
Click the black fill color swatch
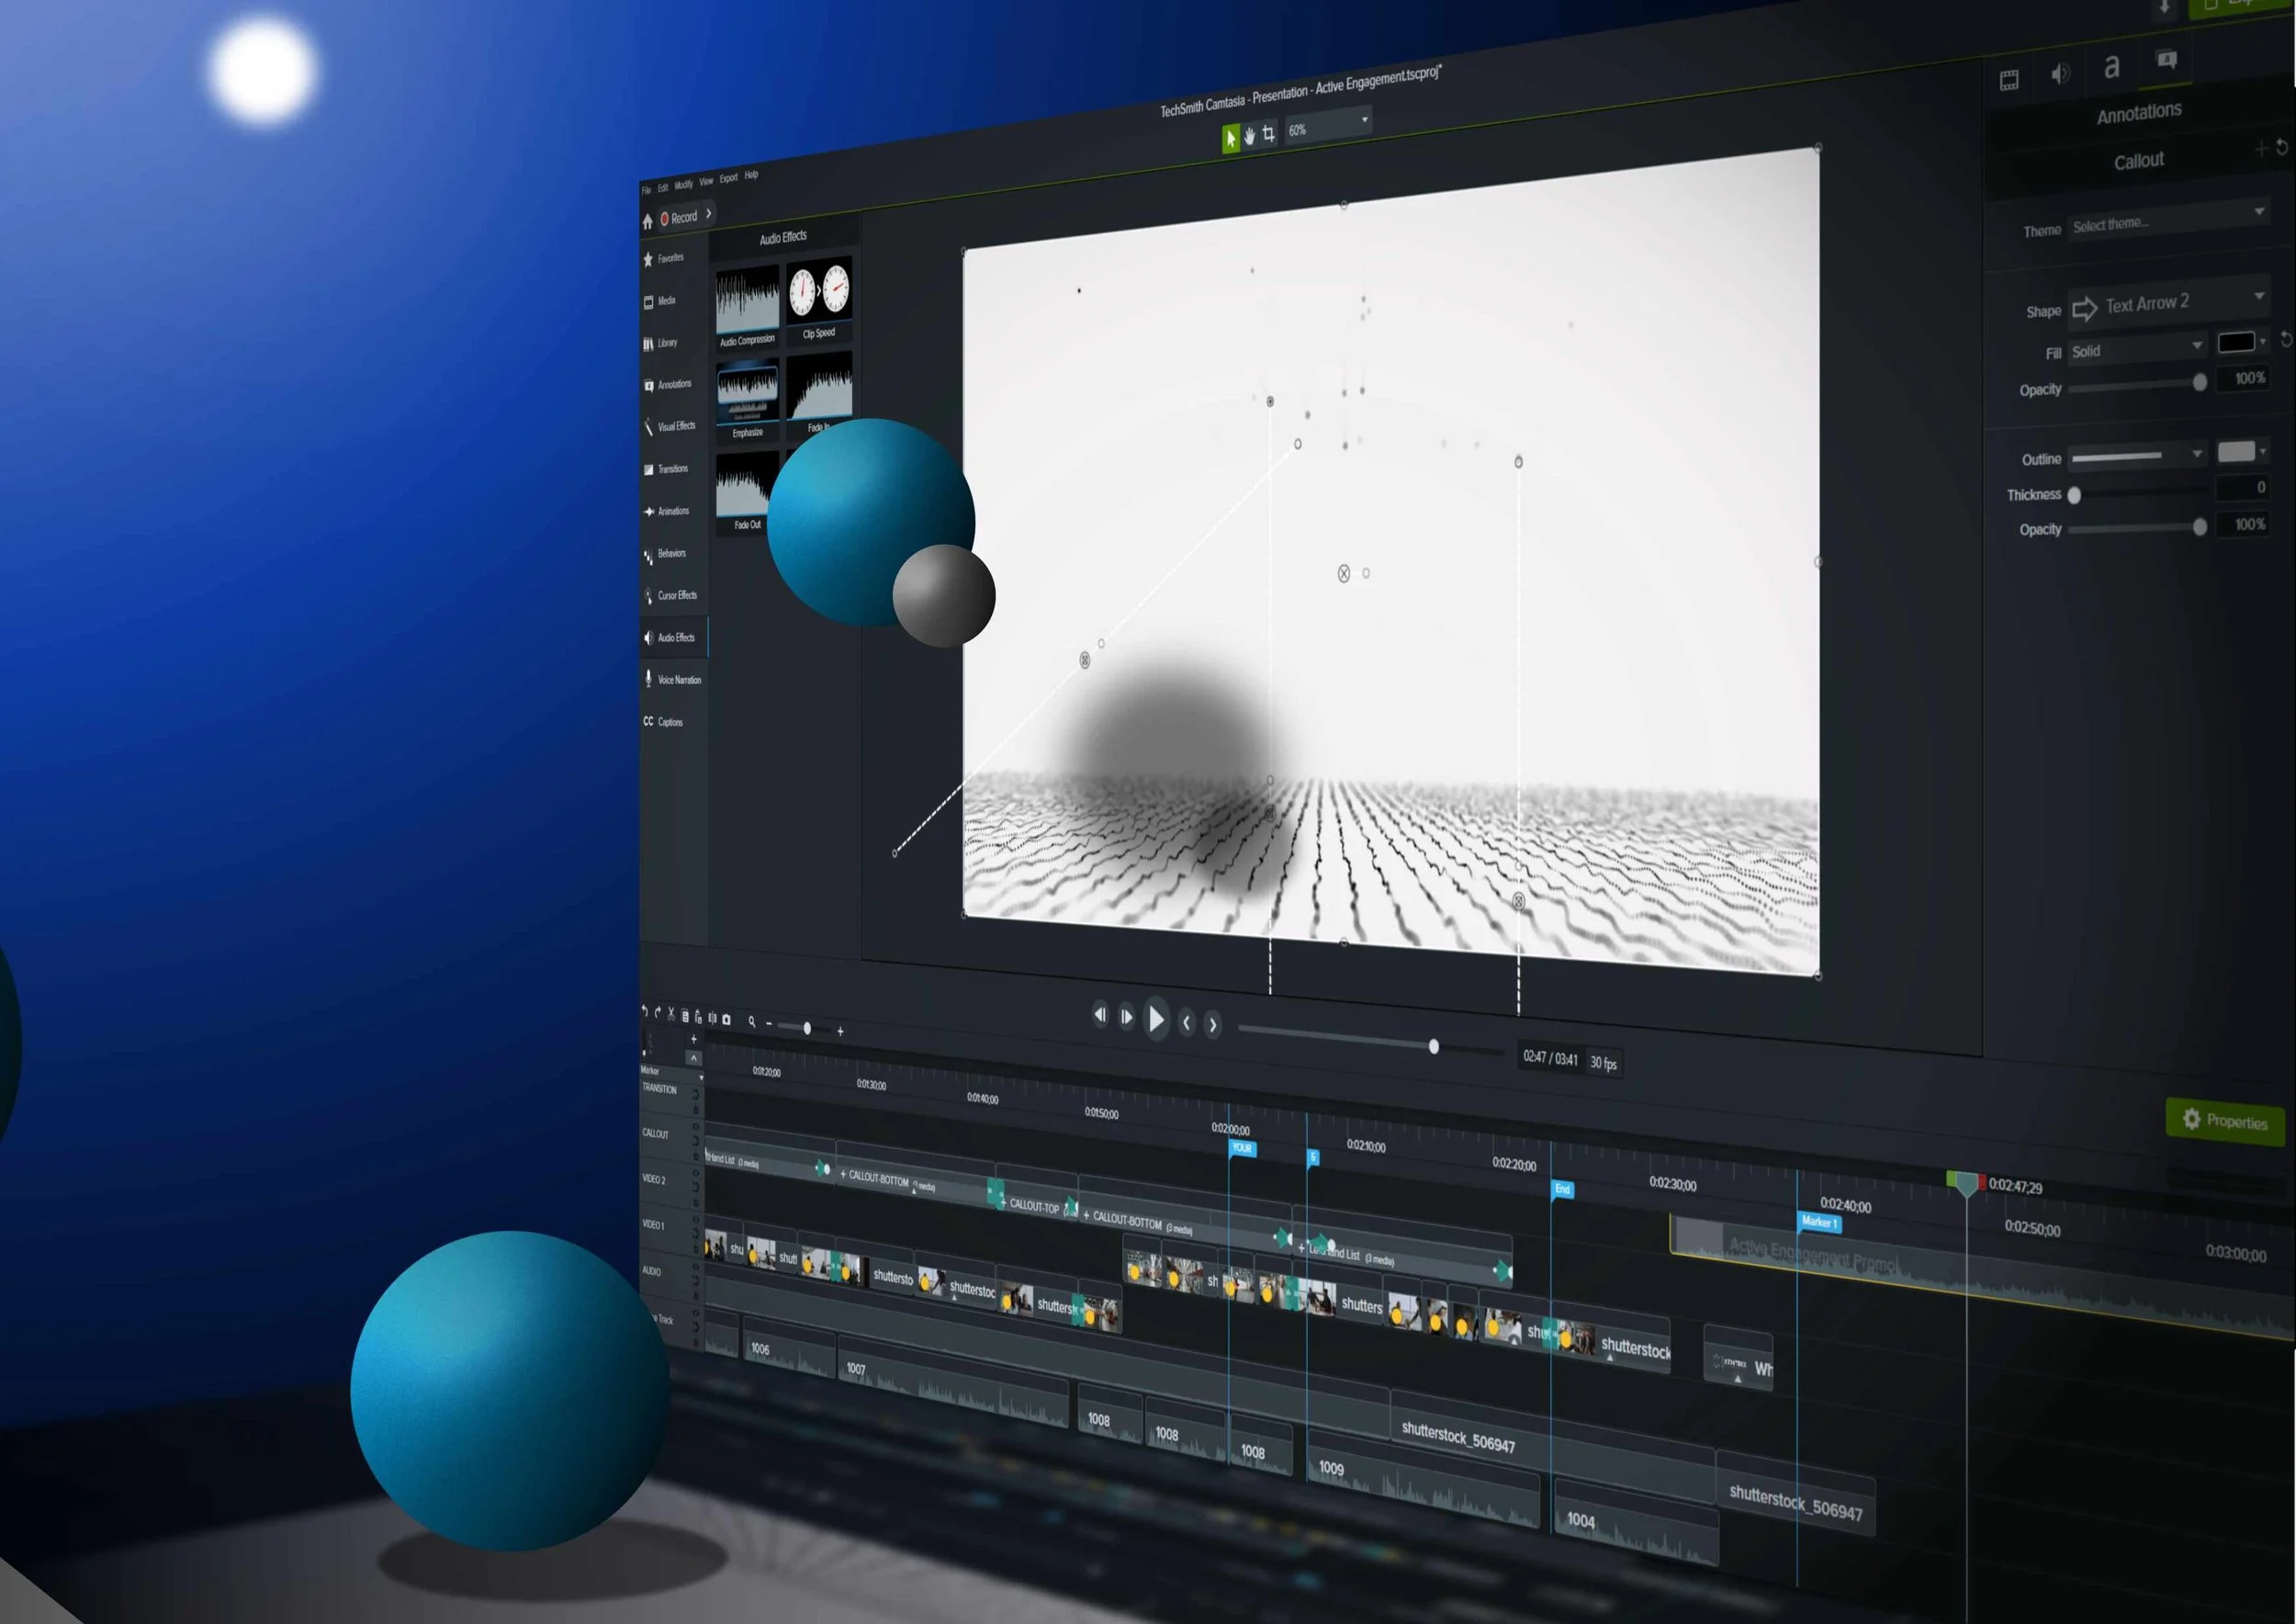(2235, 342)
